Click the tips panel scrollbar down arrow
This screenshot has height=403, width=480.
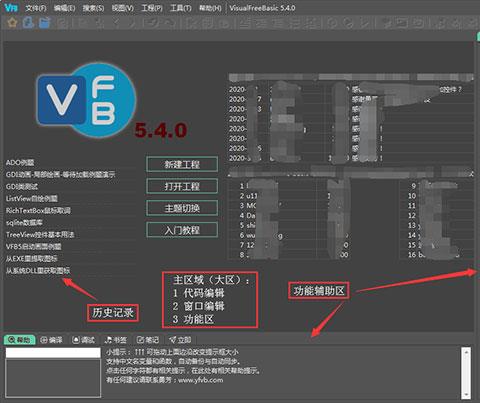point(466,394)
